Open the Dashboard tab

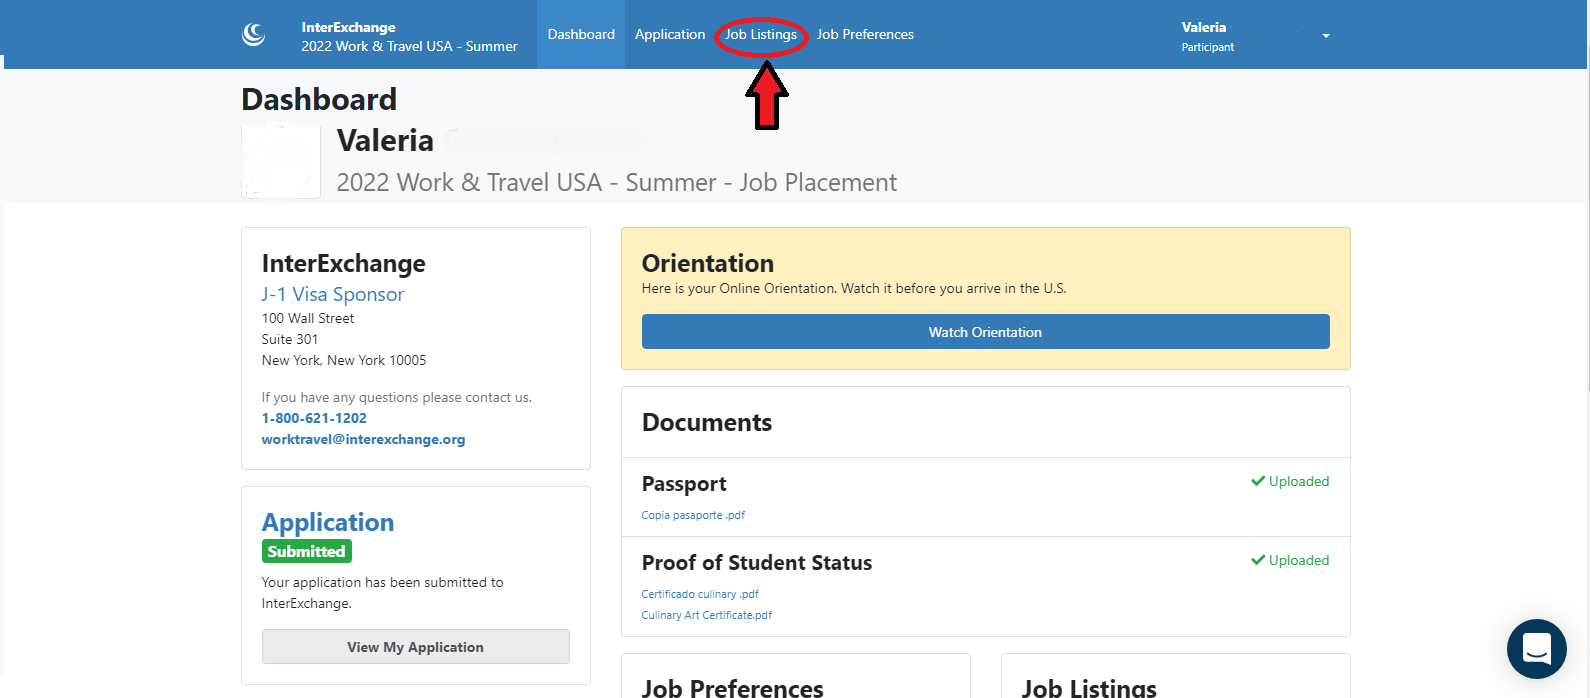581,34
